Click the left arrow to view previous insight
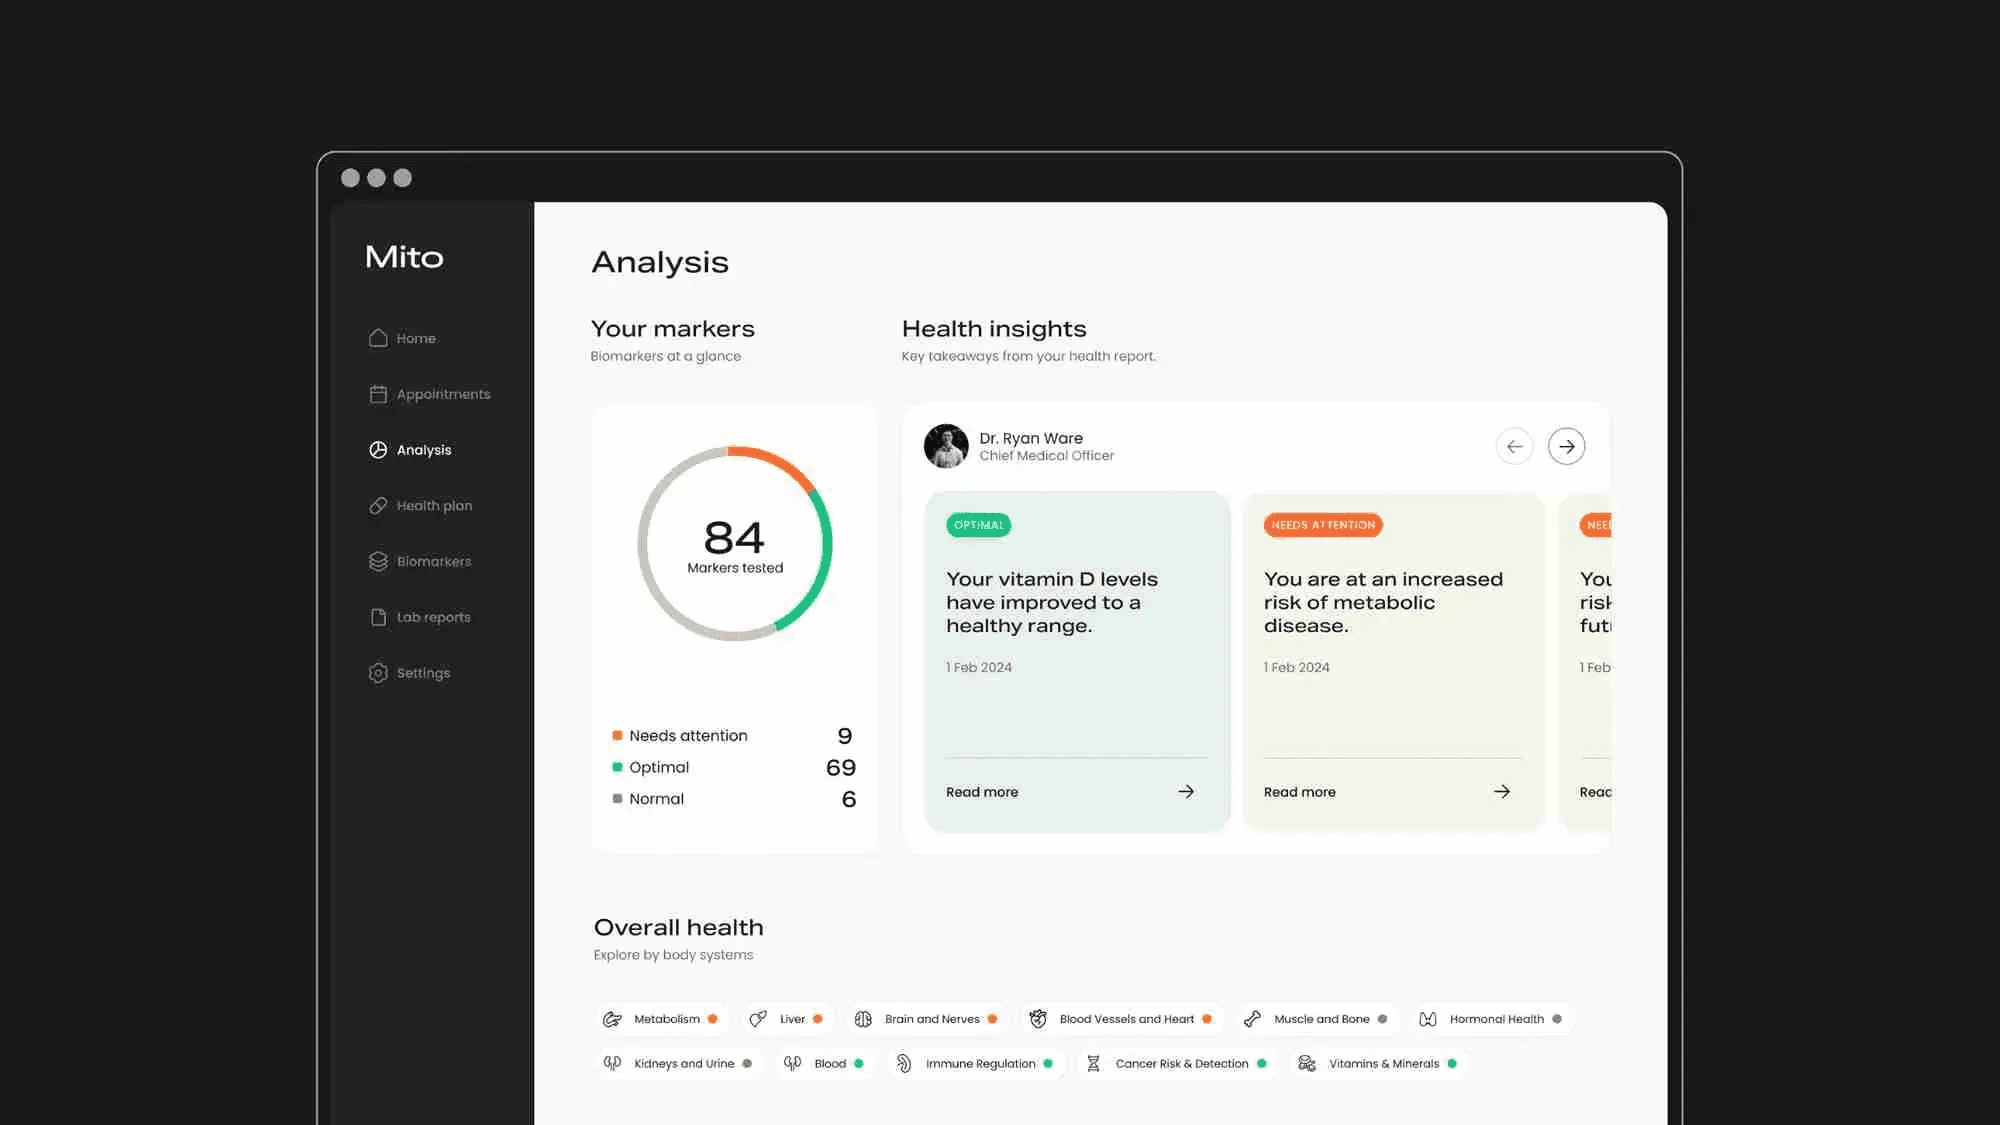2000x1125 pixels. coord(1515,446)
